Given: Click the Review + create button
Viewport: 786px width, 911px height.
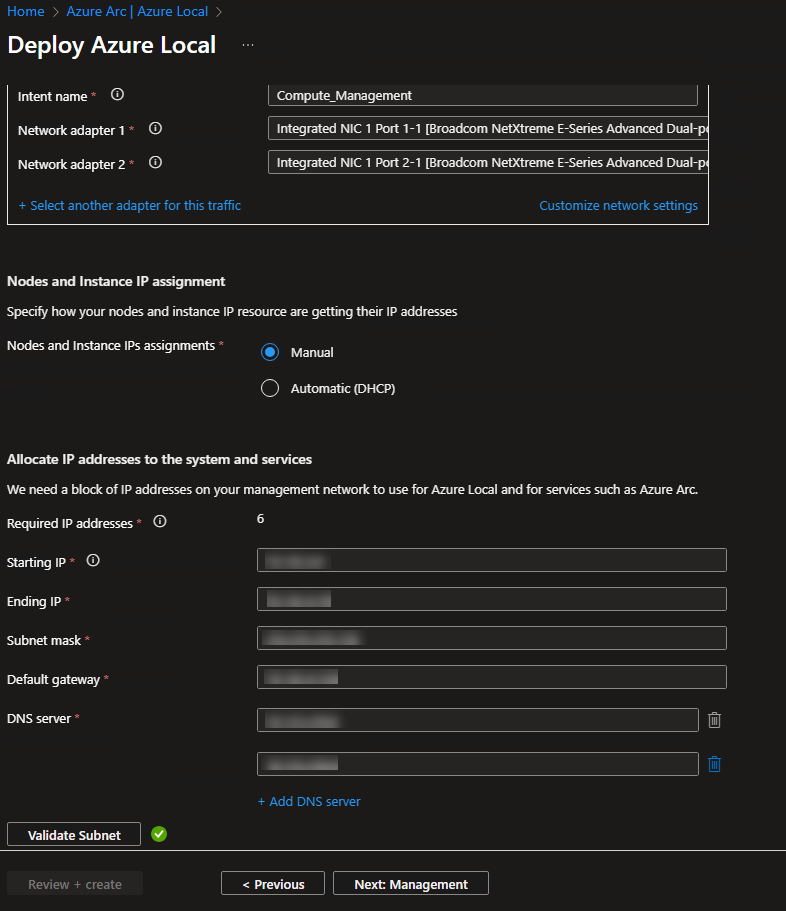Looking at the screenshot, I should pos(75,884).
